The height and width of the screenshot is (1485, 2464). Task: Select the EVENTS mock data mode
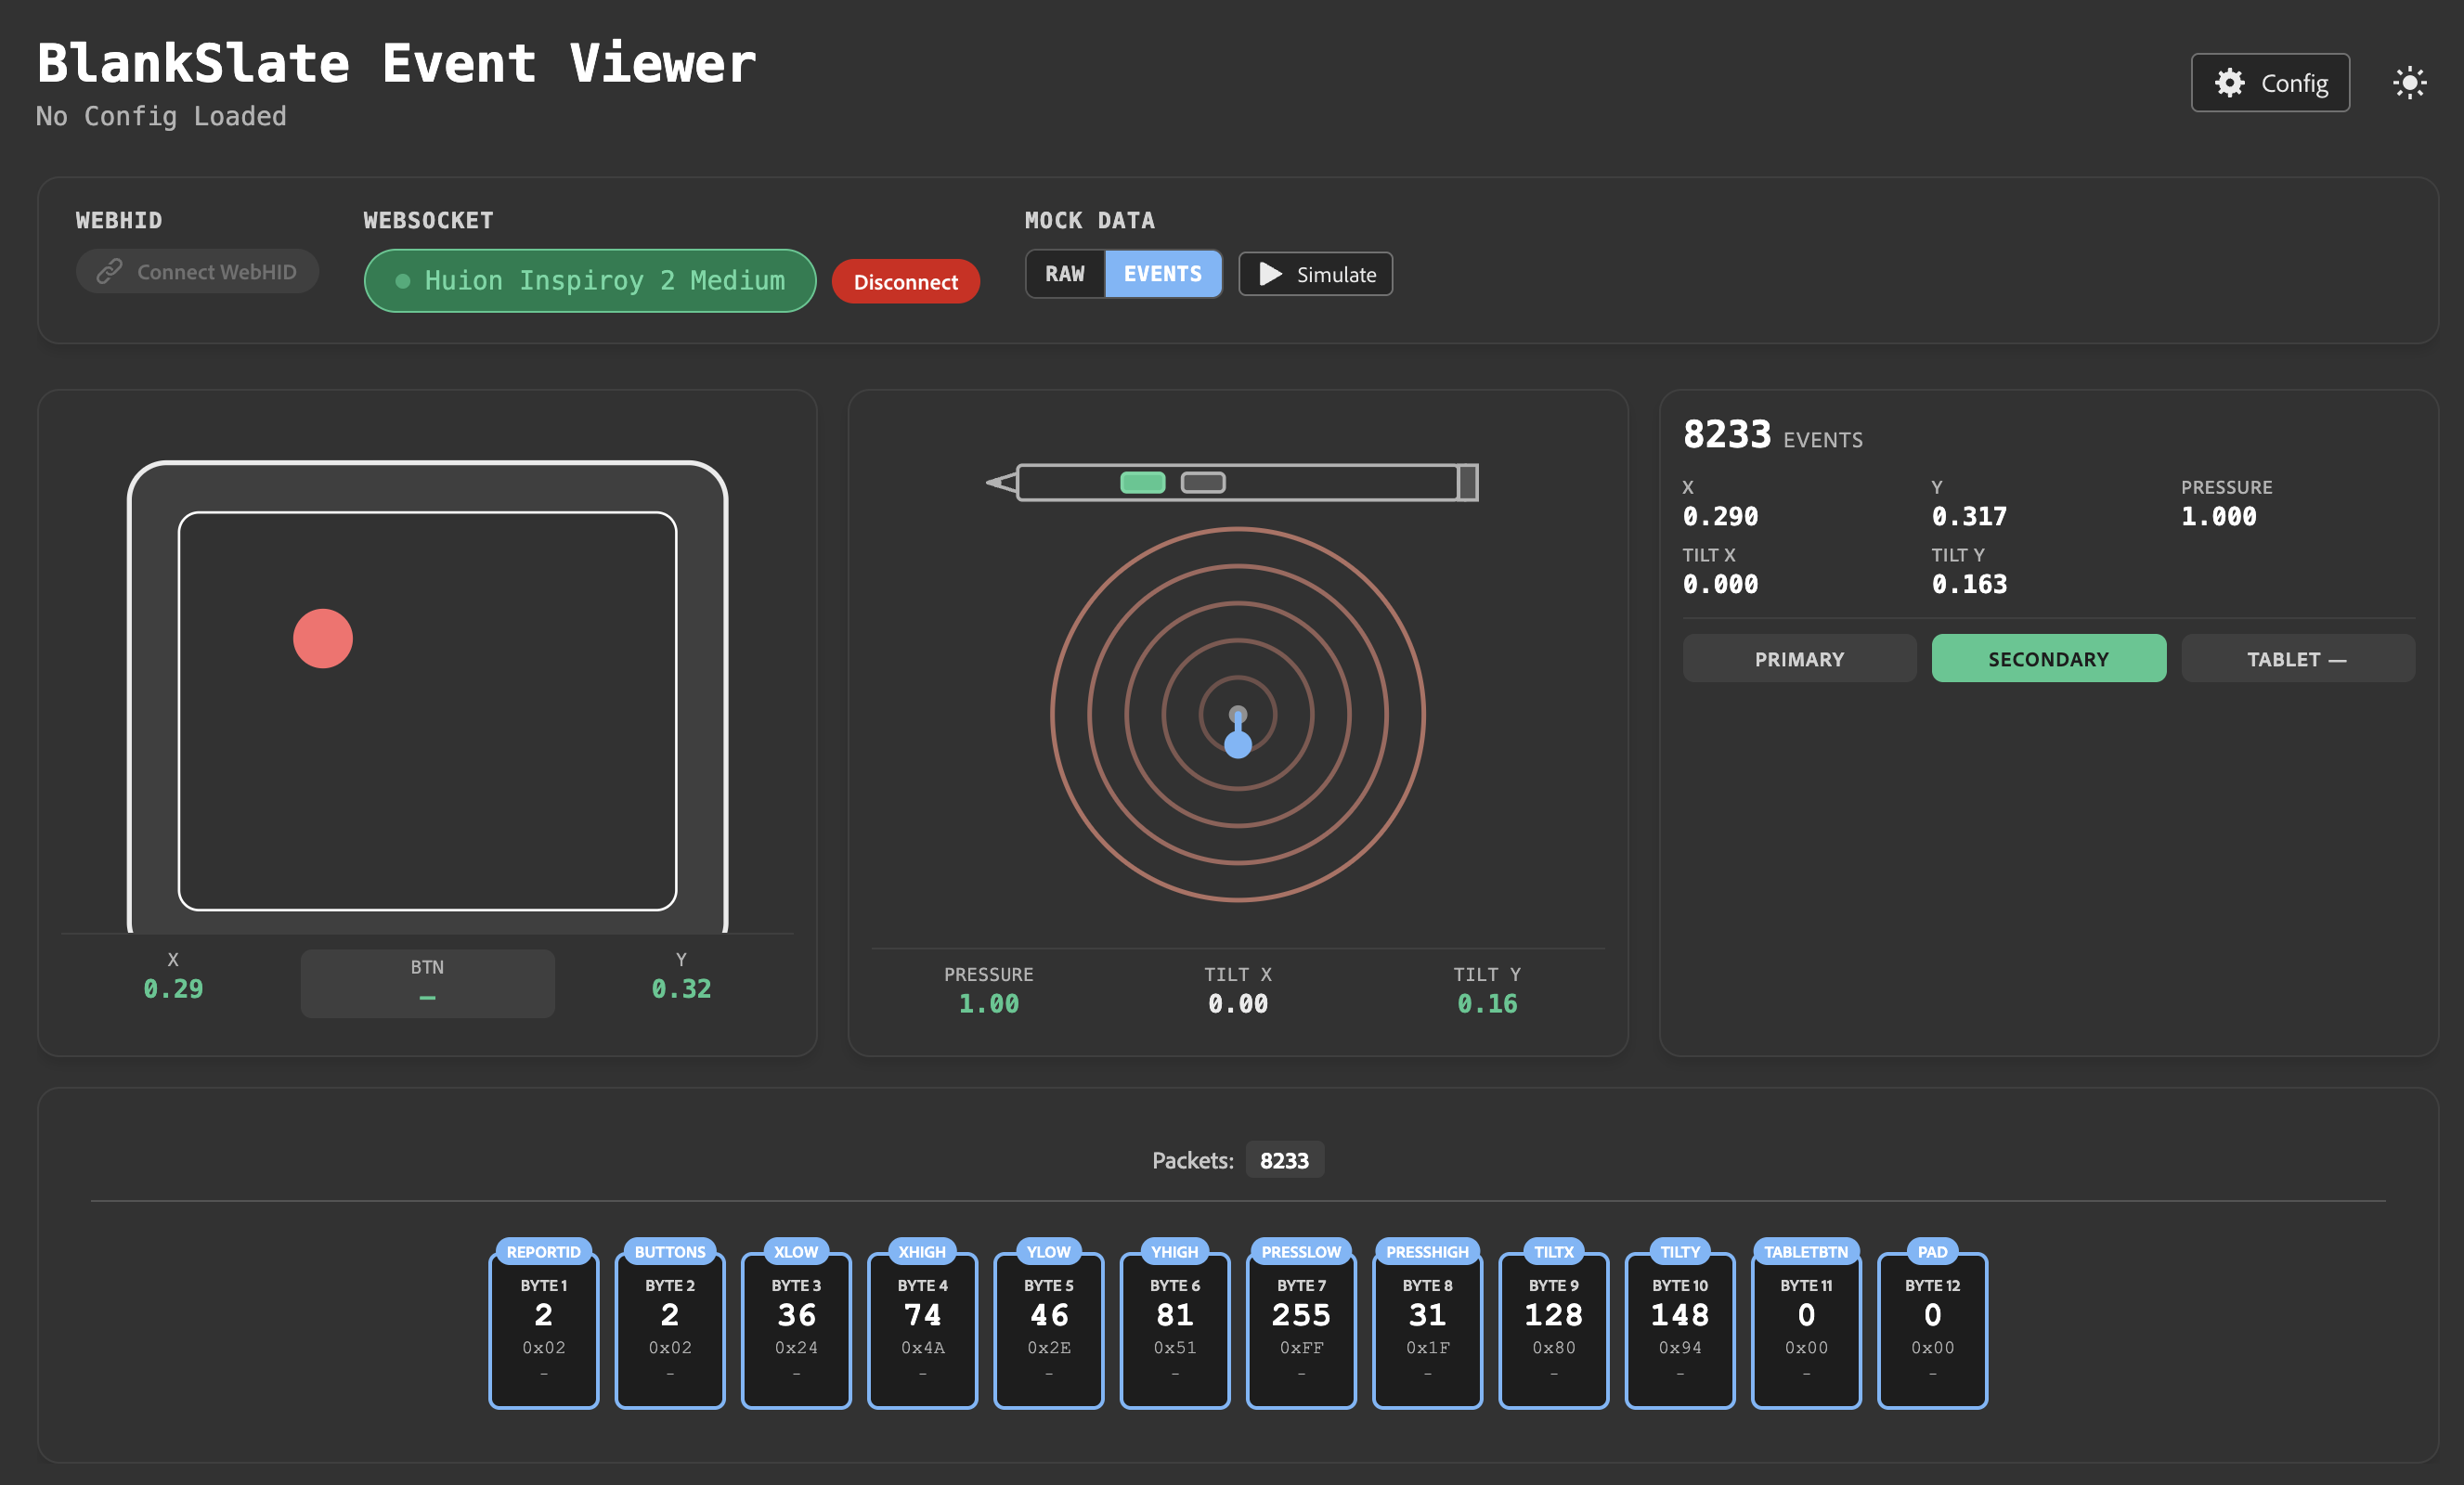pyautogui.click(x=1162, y=274)
